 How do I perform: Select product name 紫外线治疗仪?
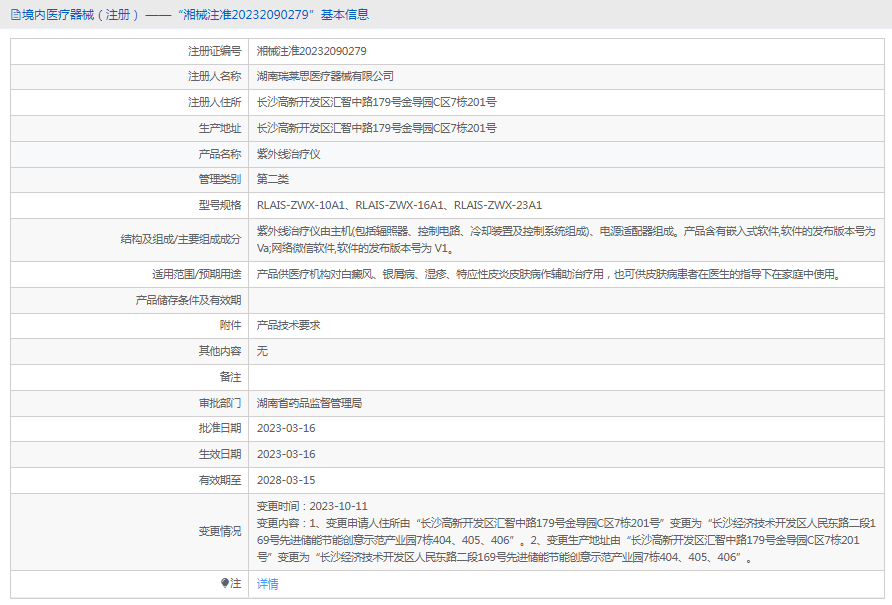click(x=288, y=154)
